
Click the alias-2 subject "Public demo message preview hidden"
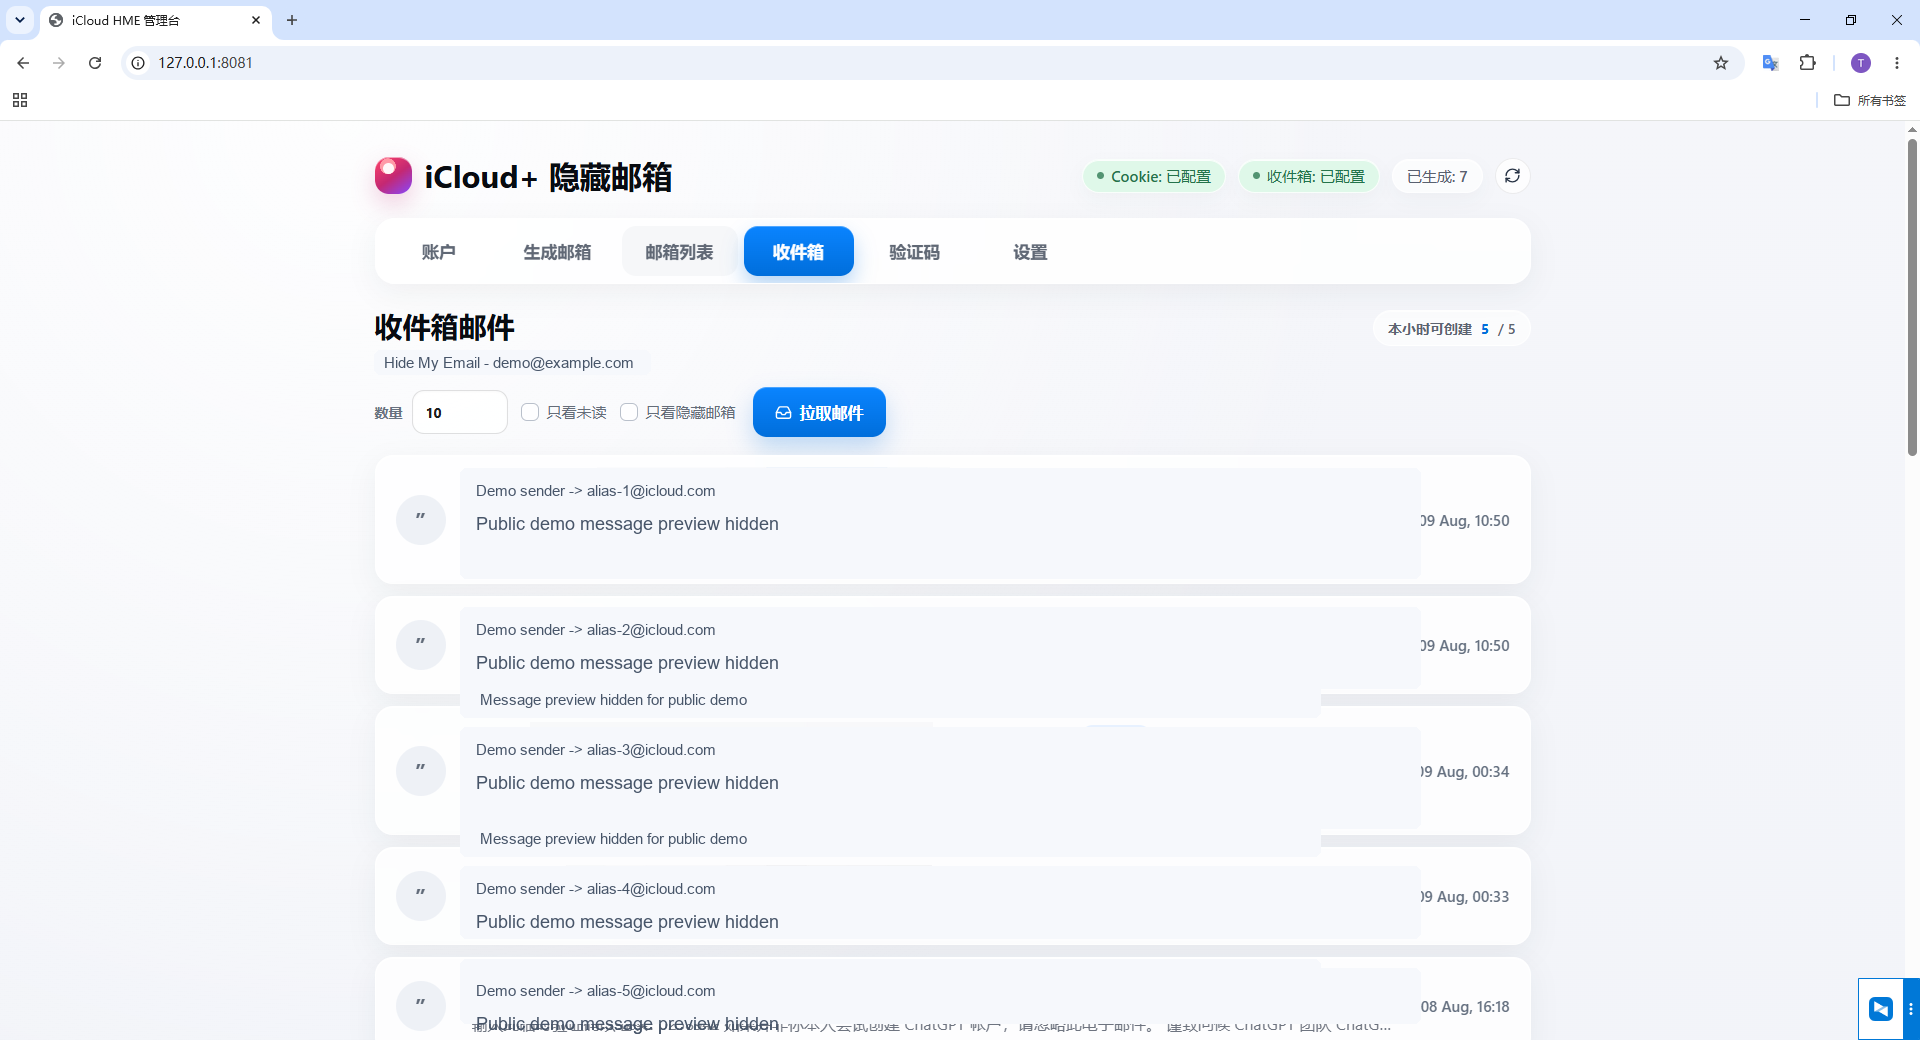[x=627, y=663]
